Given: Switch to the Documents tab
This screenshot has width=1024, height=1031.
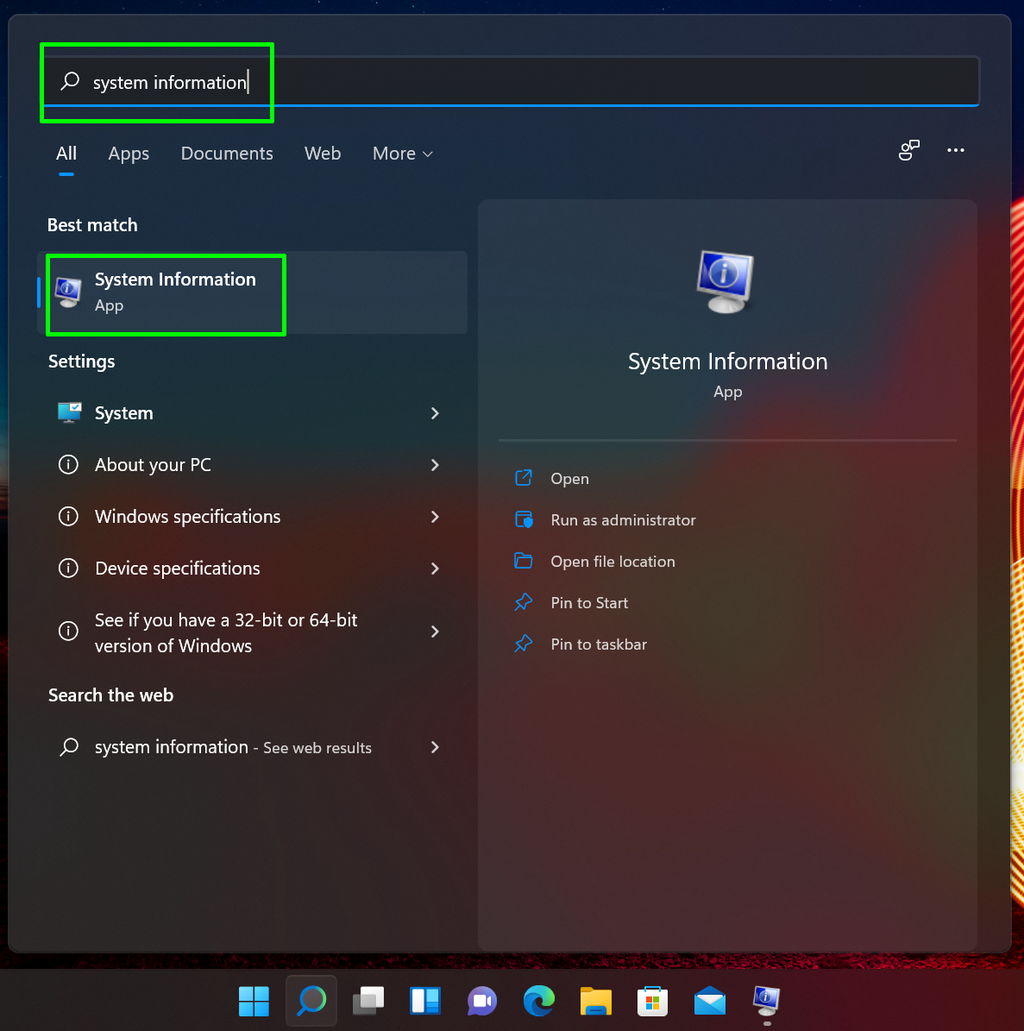Looking at the screenshot, I should (x=227, y=153).
